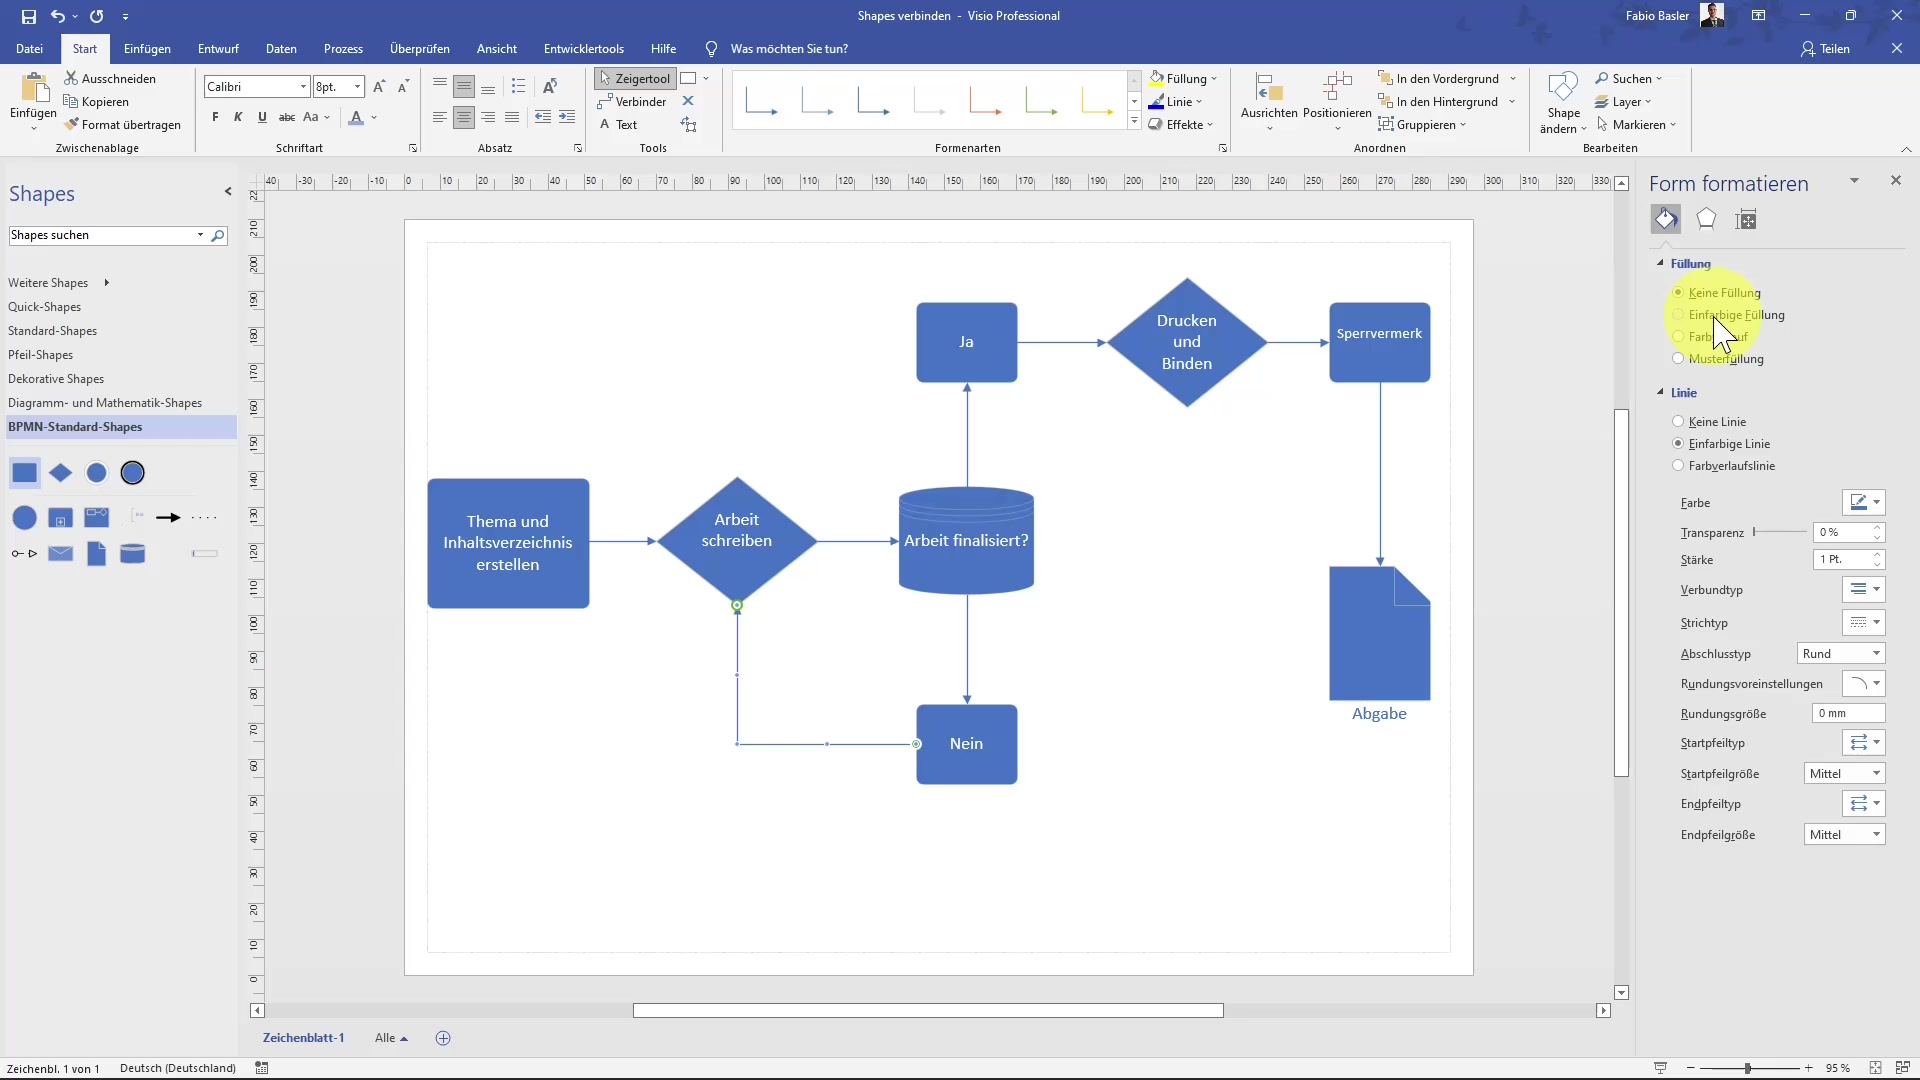Toggle italic formatting K button
The width and height of the screenshot is (1920, 1080).
238,117
